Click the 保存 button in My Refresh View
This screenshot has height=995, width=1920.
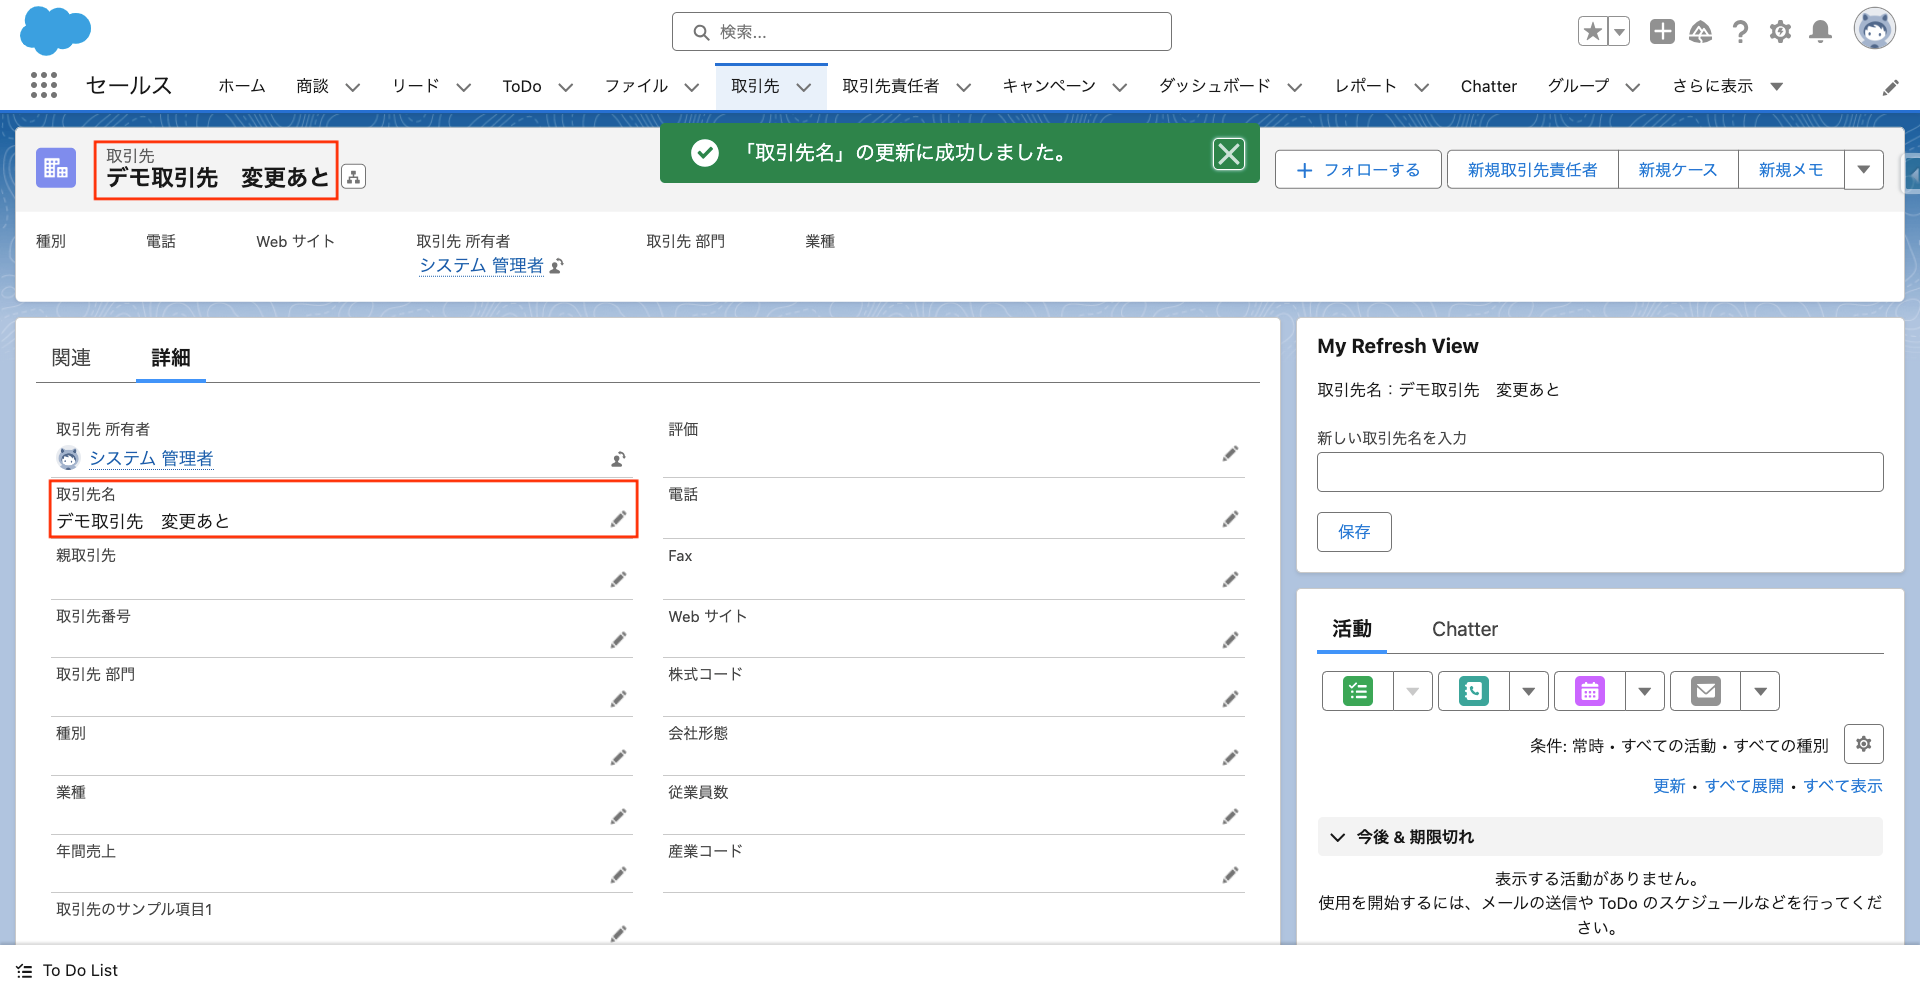pyautogui.click(x=1354, y=531)
